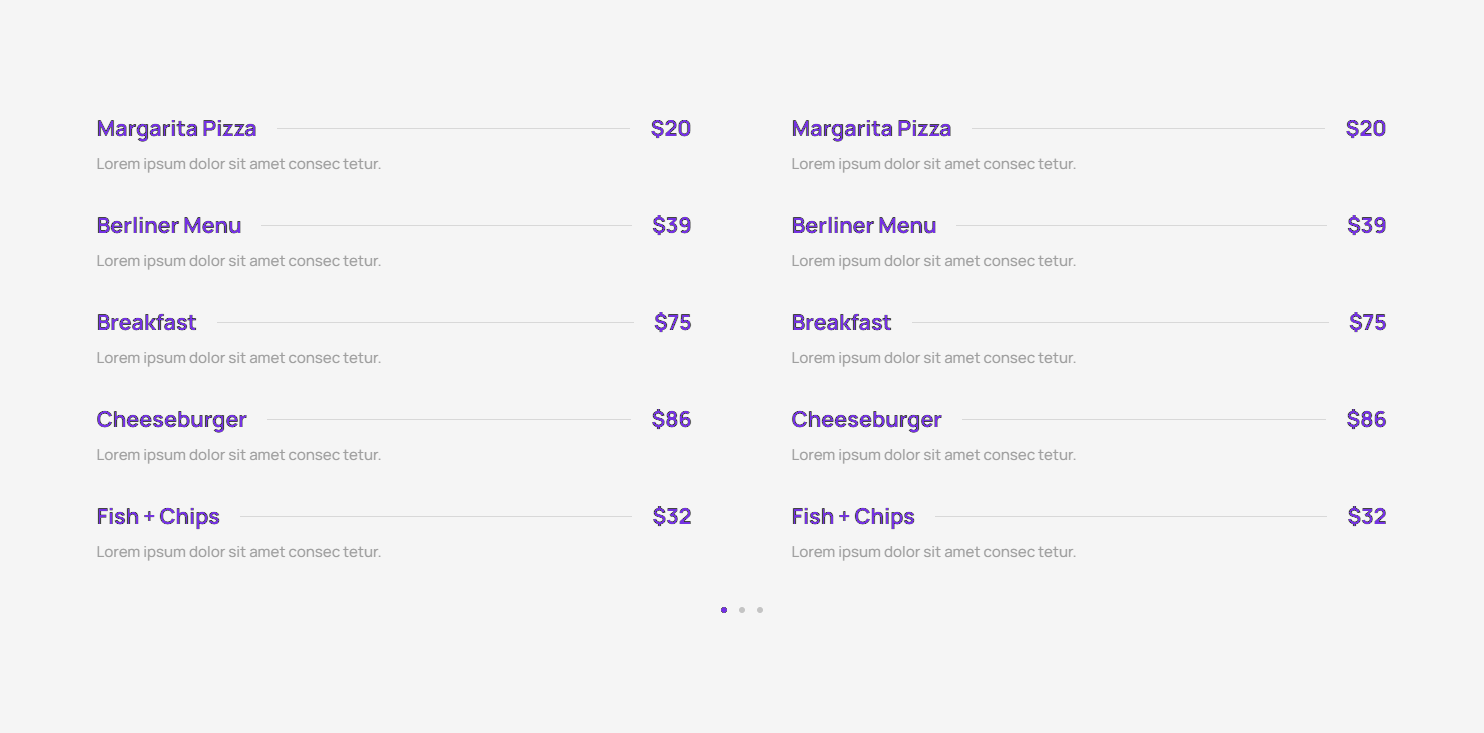This screenshot has height=733, width=1484.
Task: Choose Fish + Chips in right column
Action: coord(853,517)
